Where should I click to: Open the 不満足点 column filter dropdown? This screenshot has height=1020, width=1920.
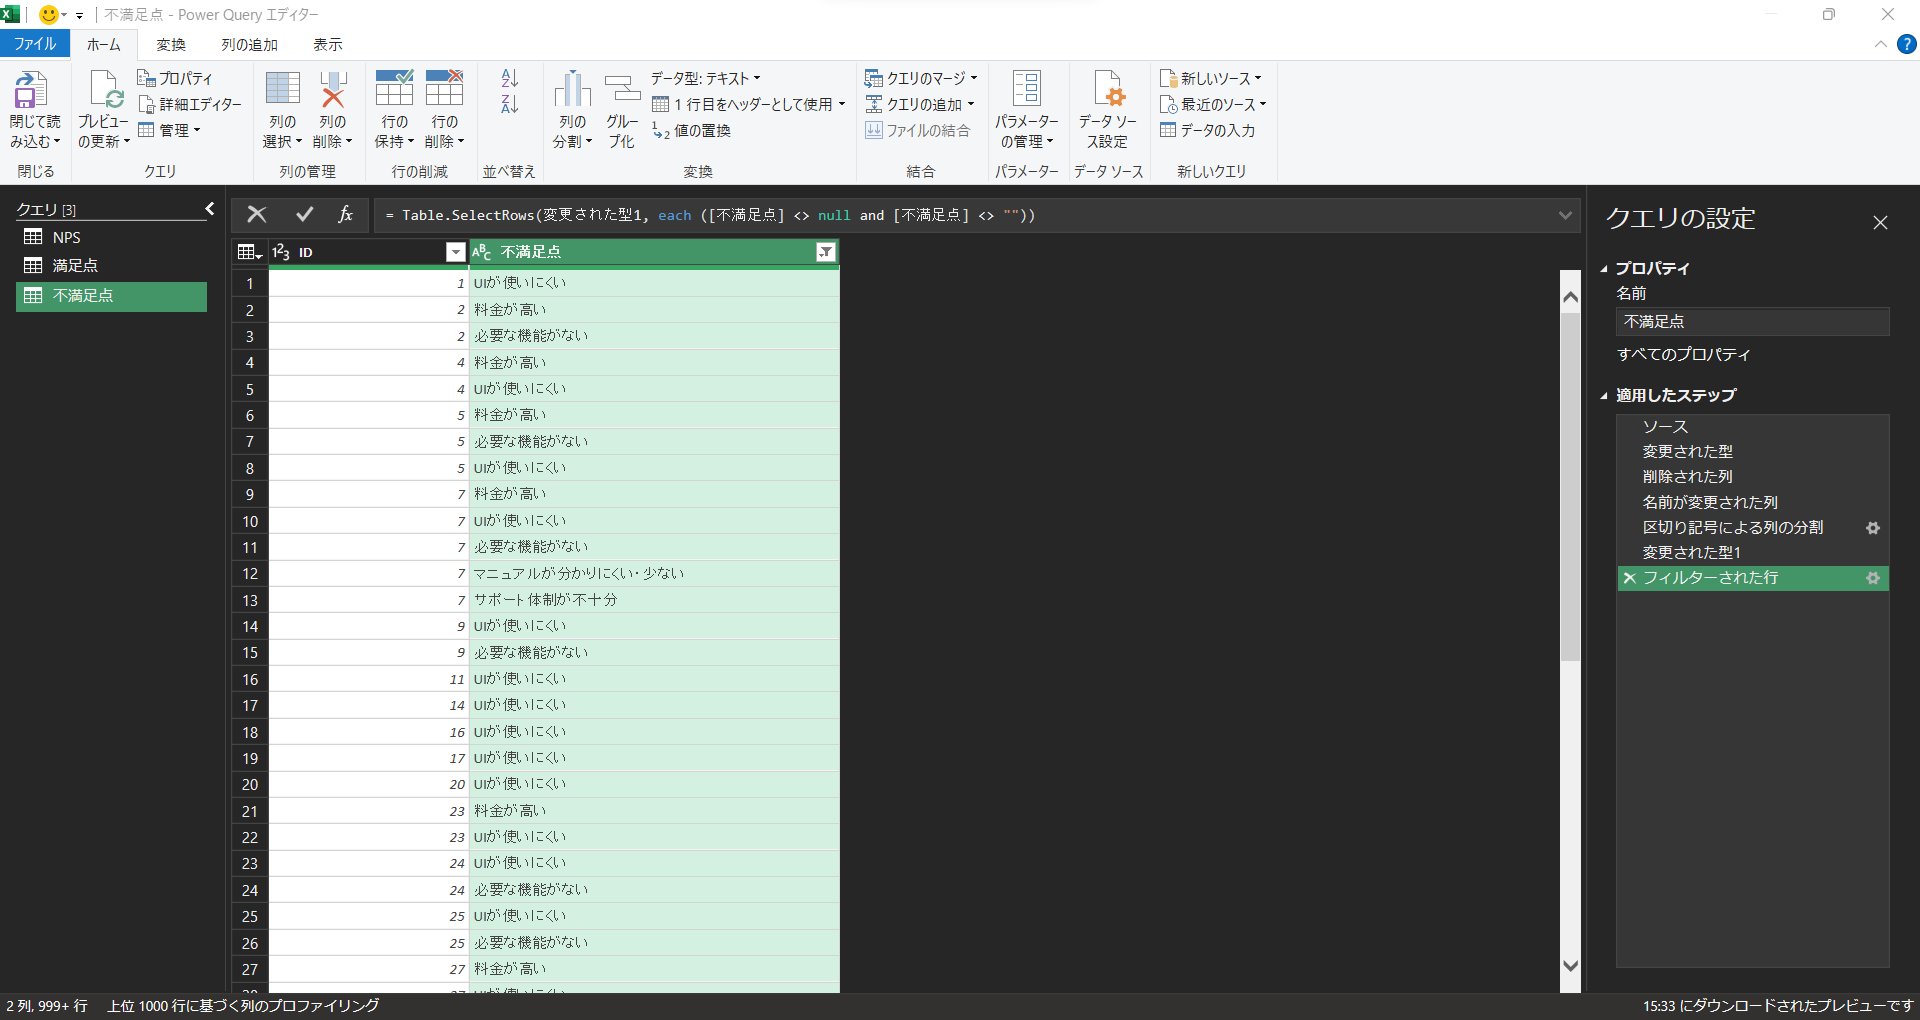click(x=826, y=252)
